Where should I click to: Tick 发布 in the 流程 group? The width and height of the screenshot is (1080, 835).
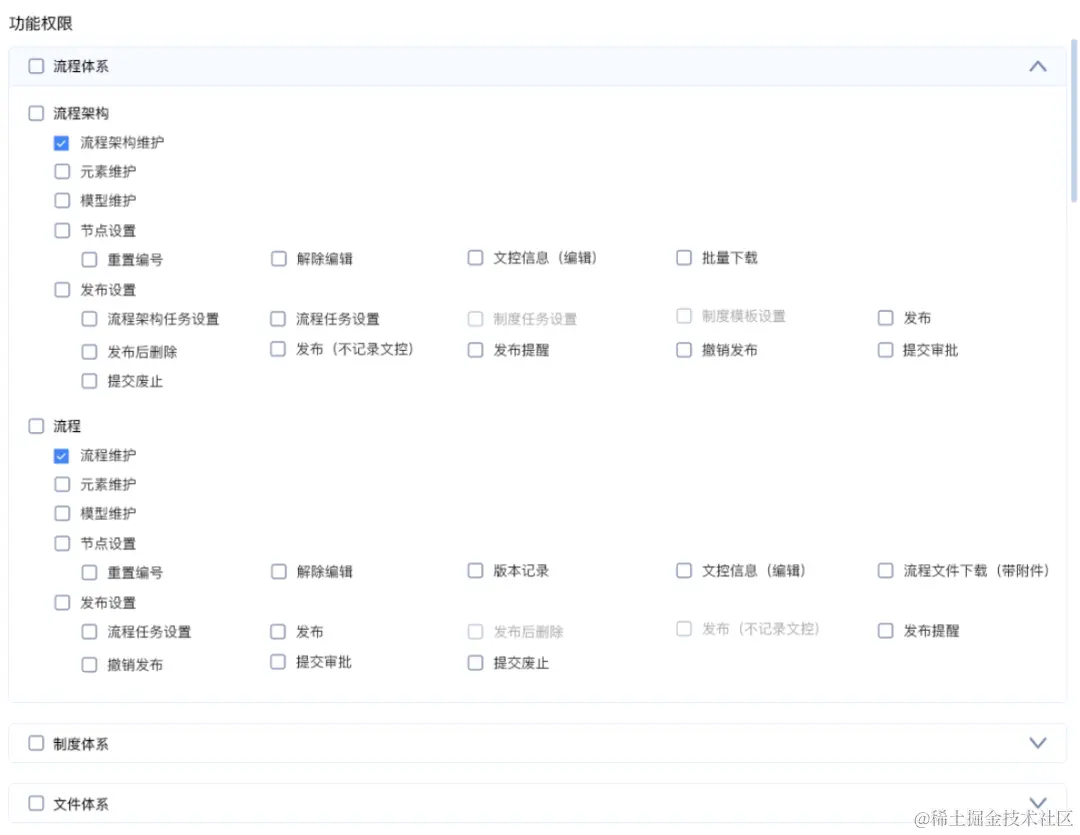click(278, 632)
